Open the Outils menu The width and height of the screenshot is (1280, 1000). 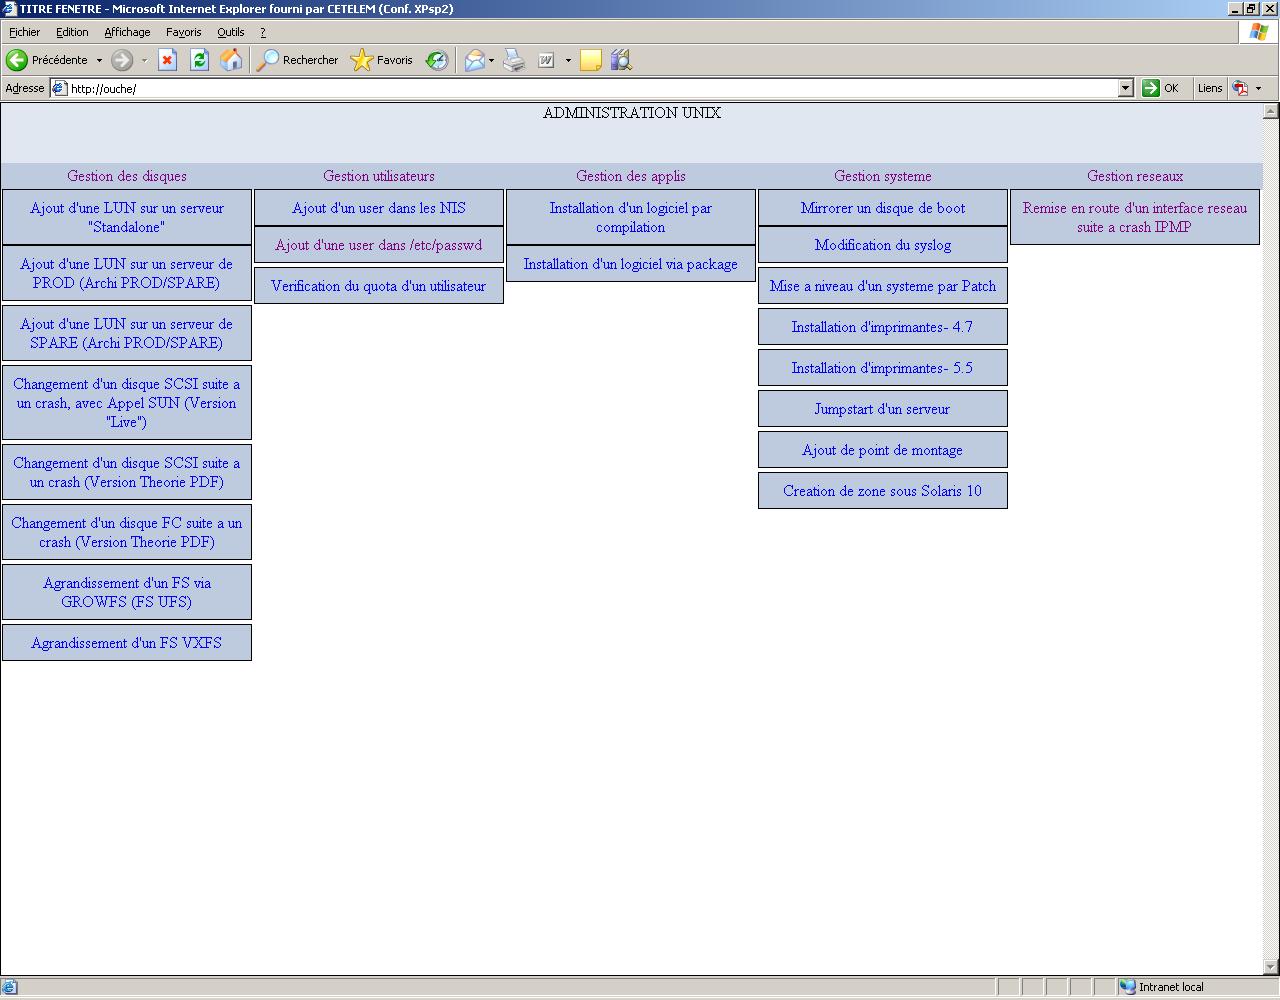pos(231,32)
